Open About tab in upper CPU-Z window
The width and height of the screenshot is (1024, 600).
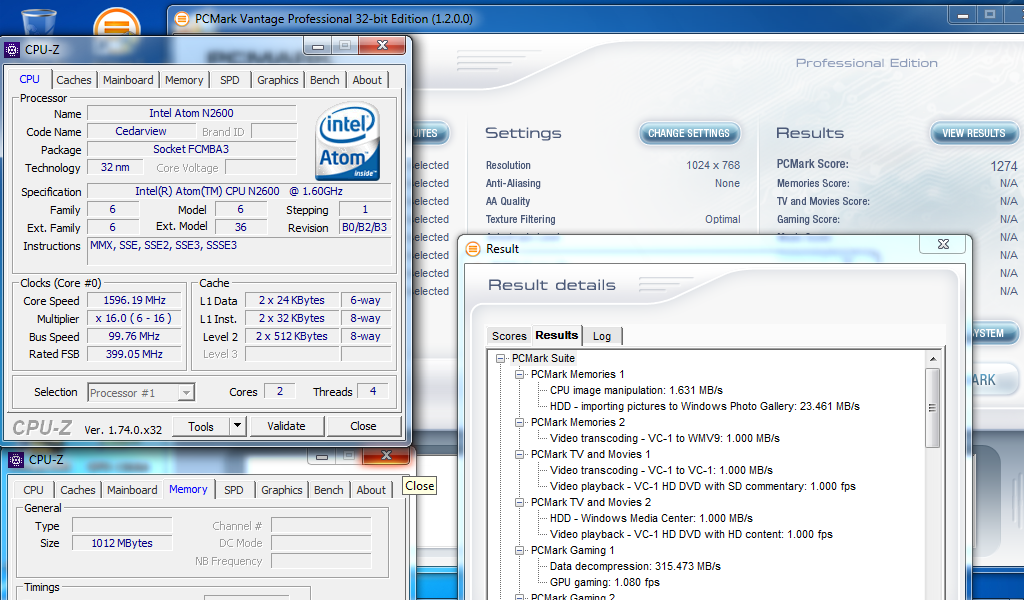pos(367,80)
